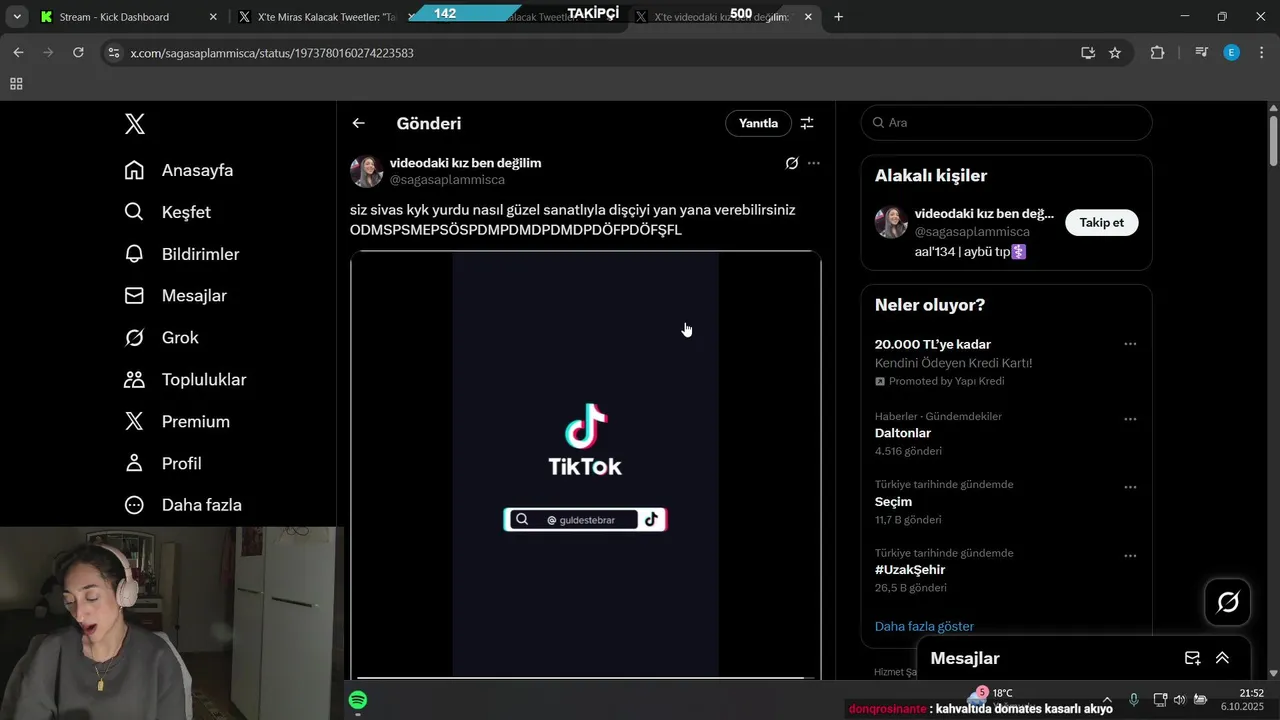Click taskbar microphone icon

point(1134,700)
